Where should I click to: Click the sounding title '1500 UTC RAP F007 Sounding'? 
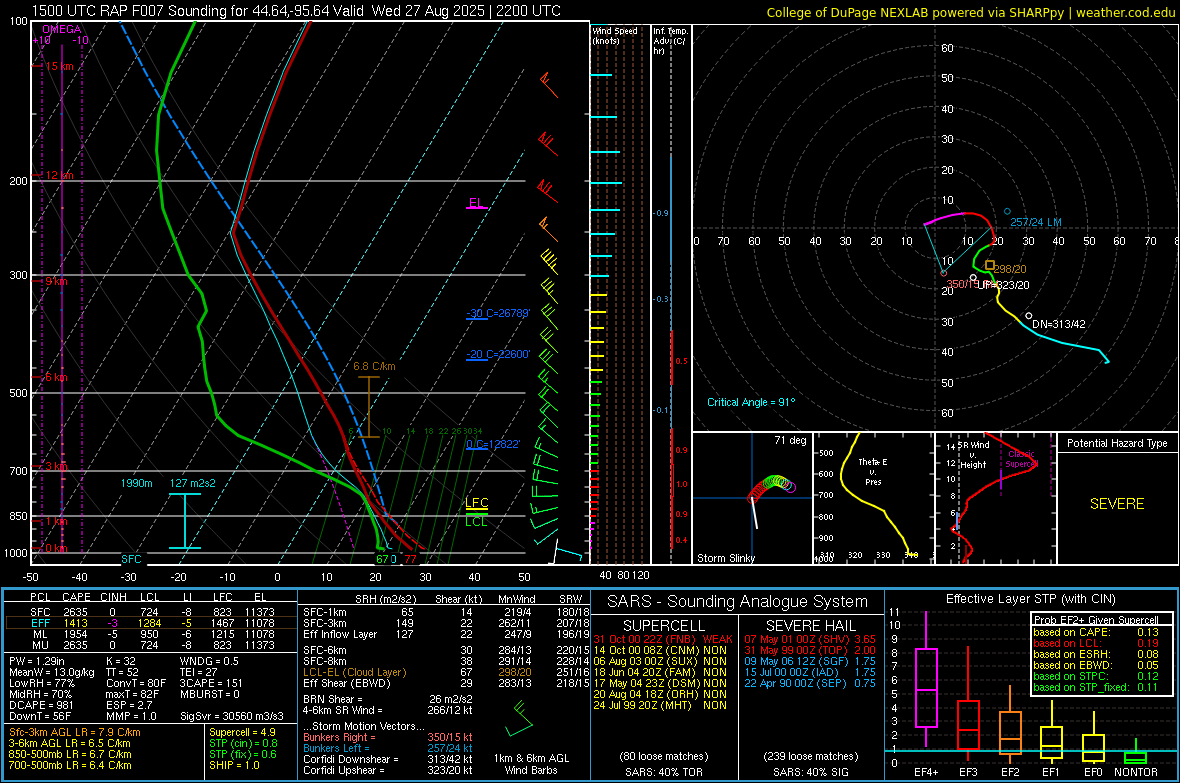tap(129, 11)
